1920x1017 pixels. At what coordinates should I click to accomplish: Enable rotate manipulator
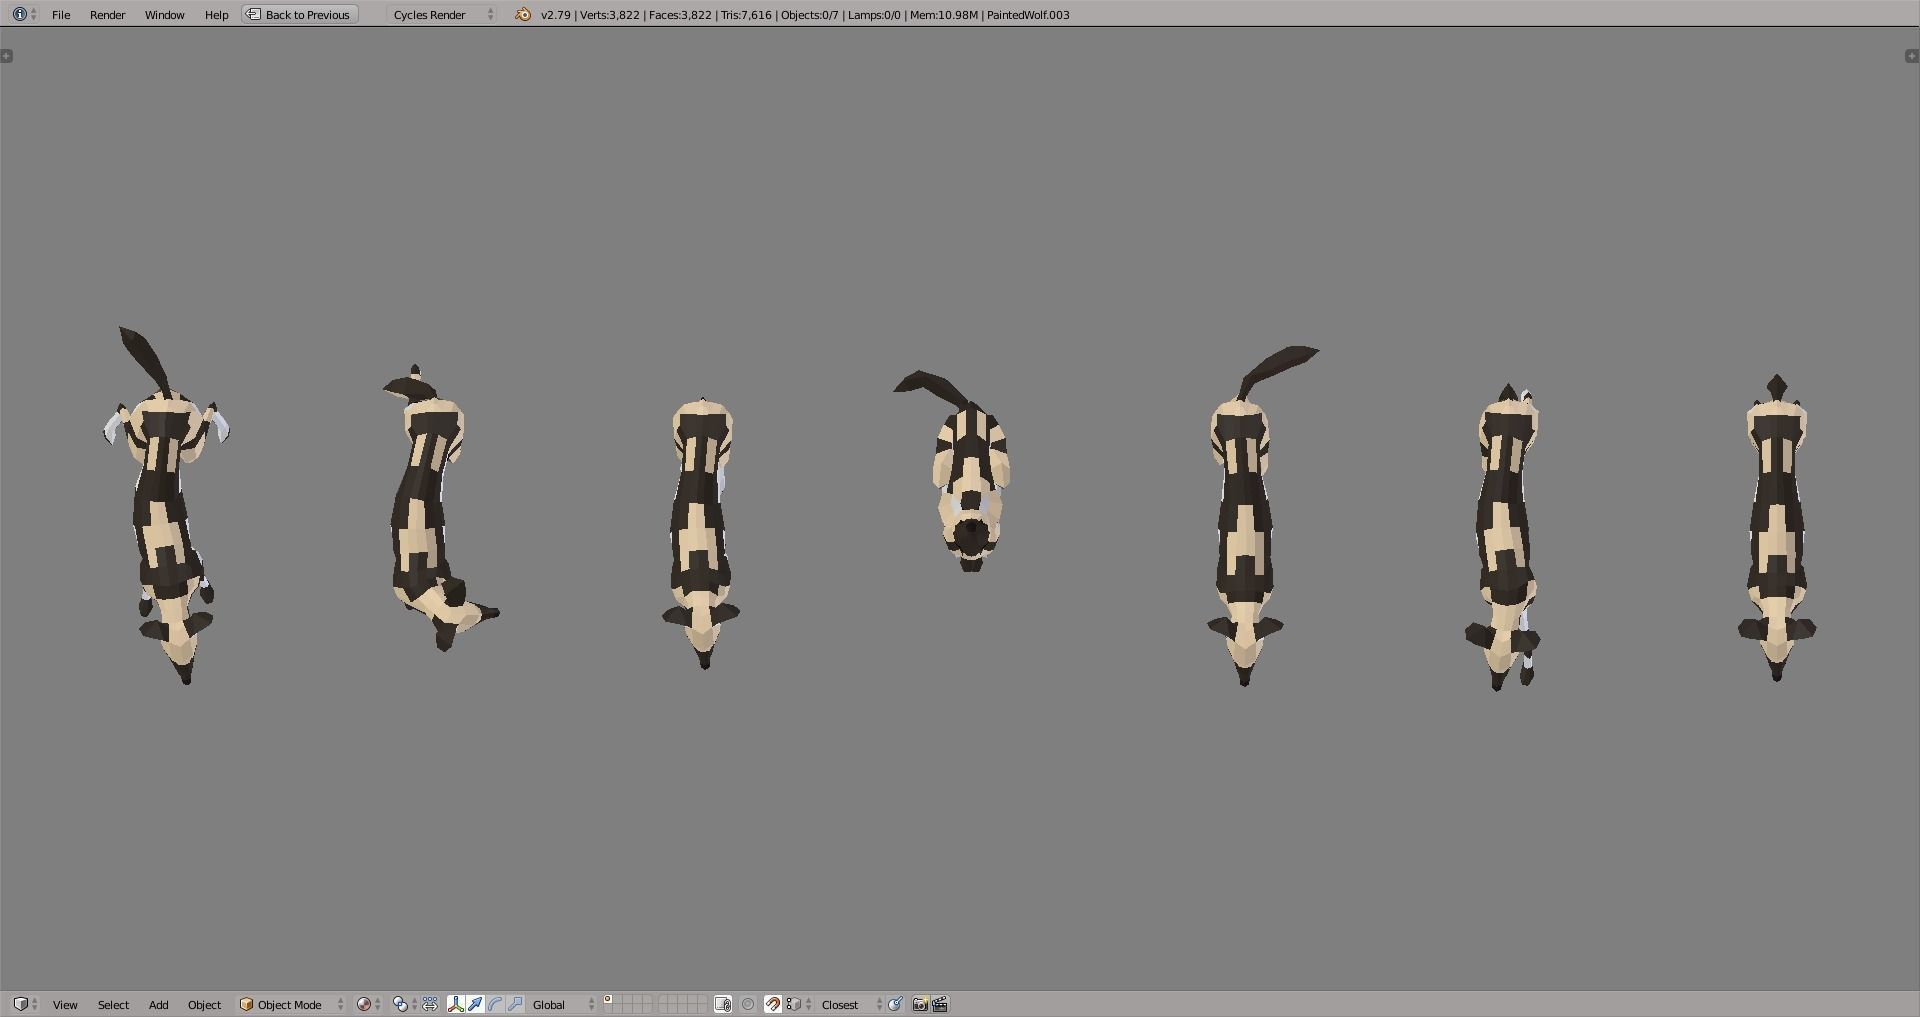(496, 1004)
